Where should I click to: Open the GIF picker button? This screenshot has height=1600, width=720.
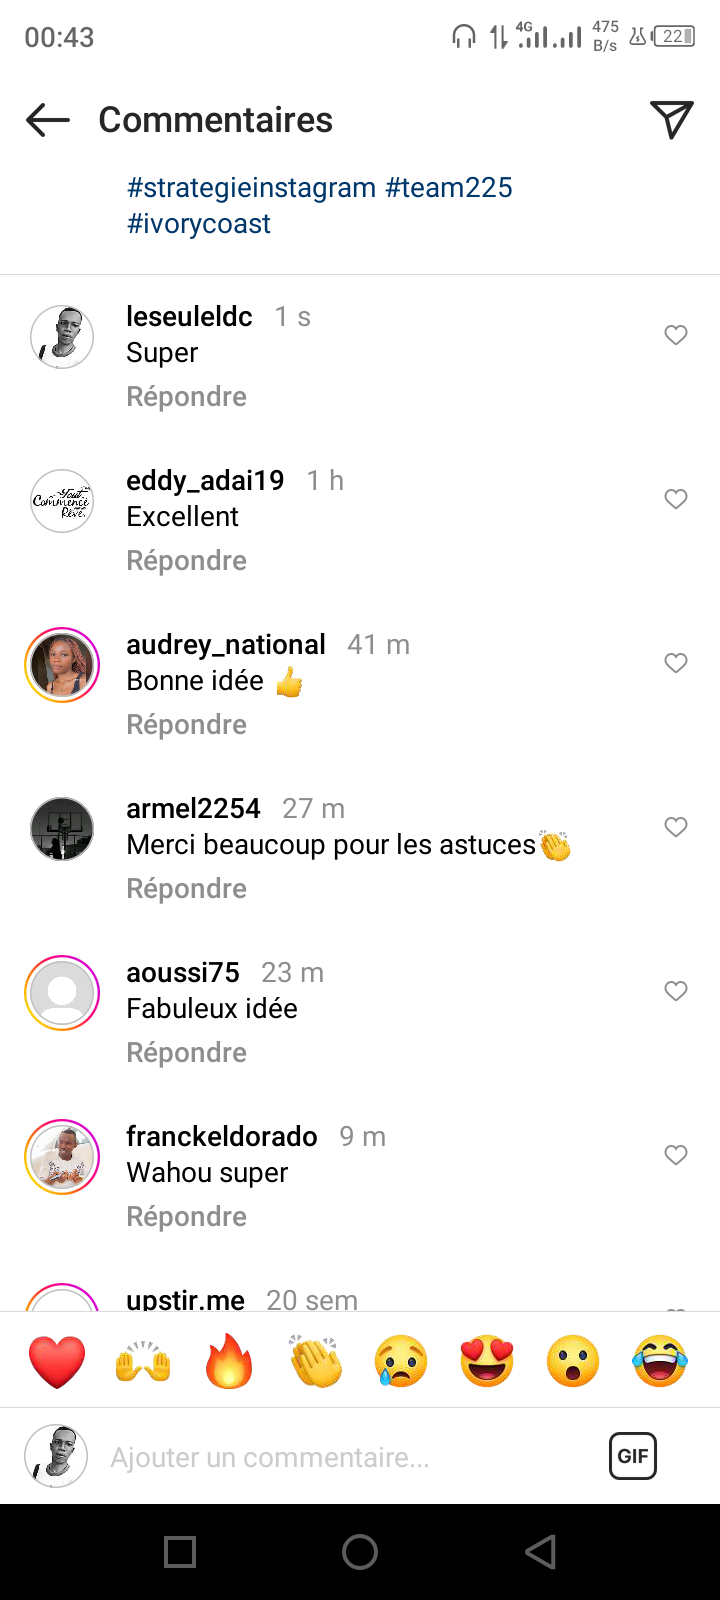pos(632,1456)
